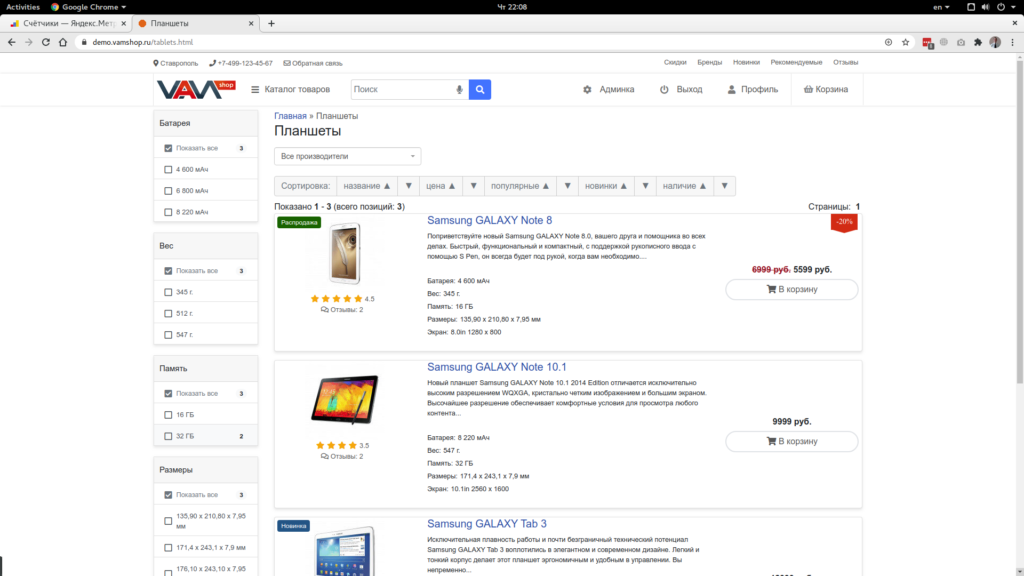
Task: Open Samsung GALAXY Note 10.1 product image
Action: click(344, 400)
